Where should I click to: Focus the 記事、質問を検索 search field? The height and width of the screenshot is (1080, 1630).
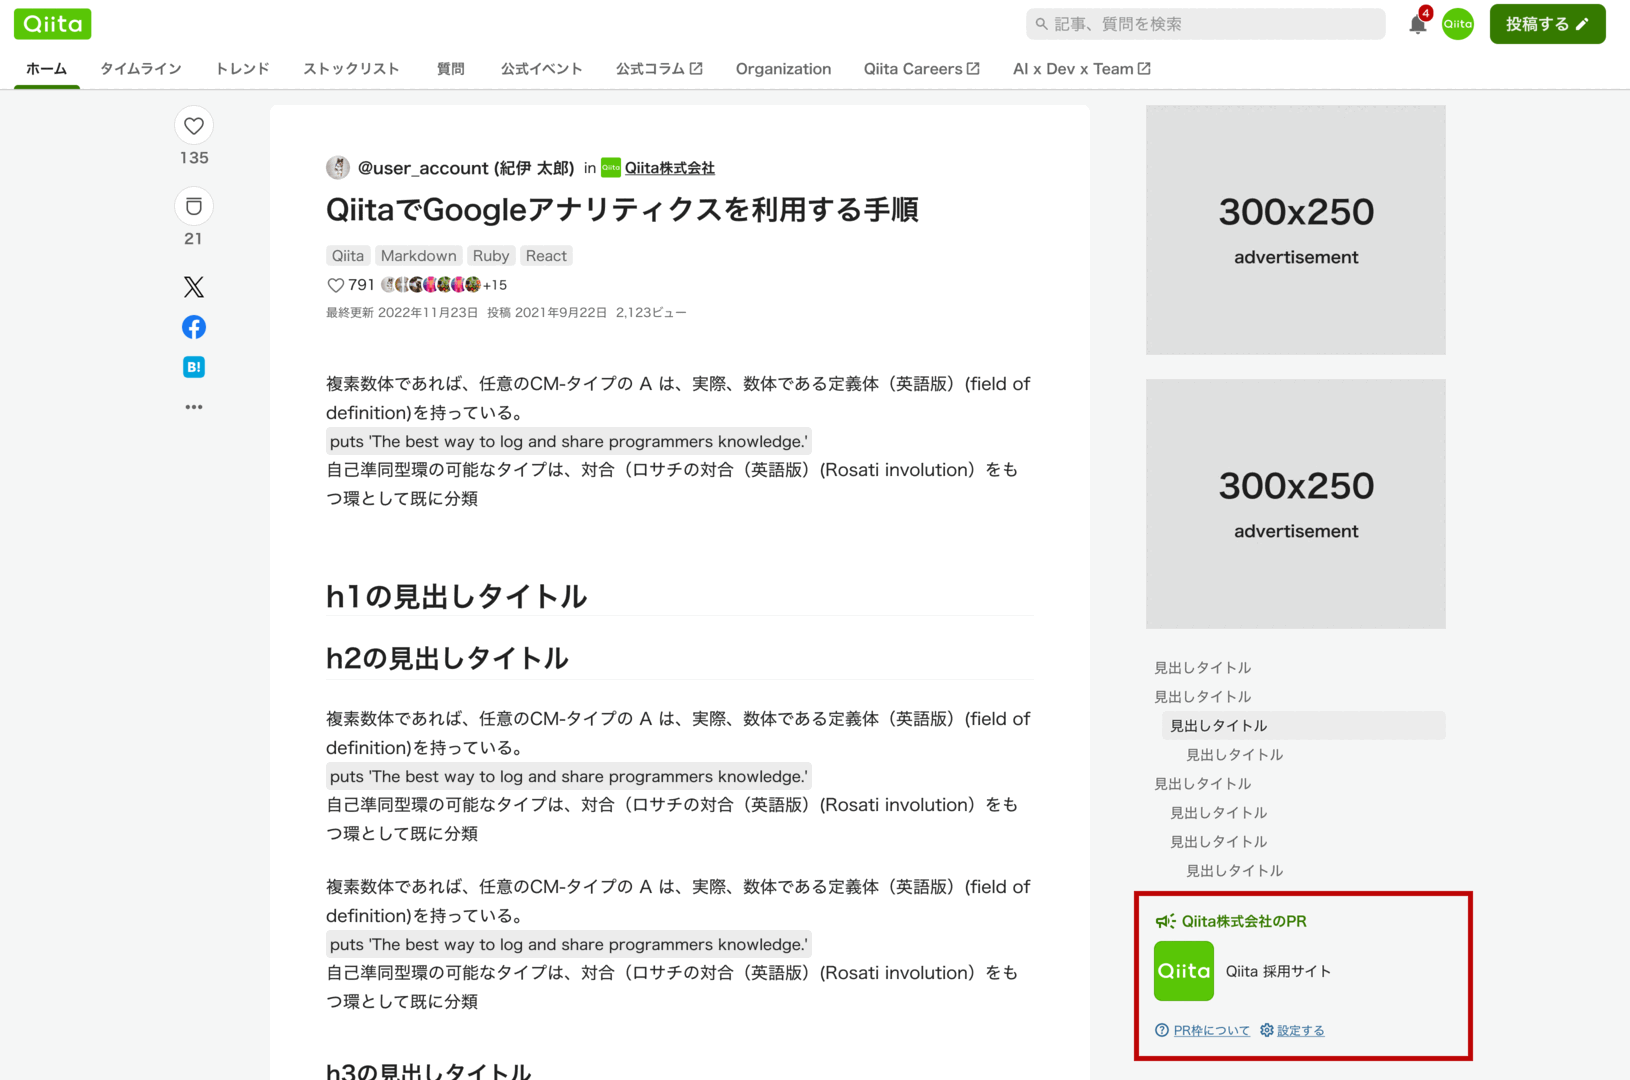coord(1206,24)
